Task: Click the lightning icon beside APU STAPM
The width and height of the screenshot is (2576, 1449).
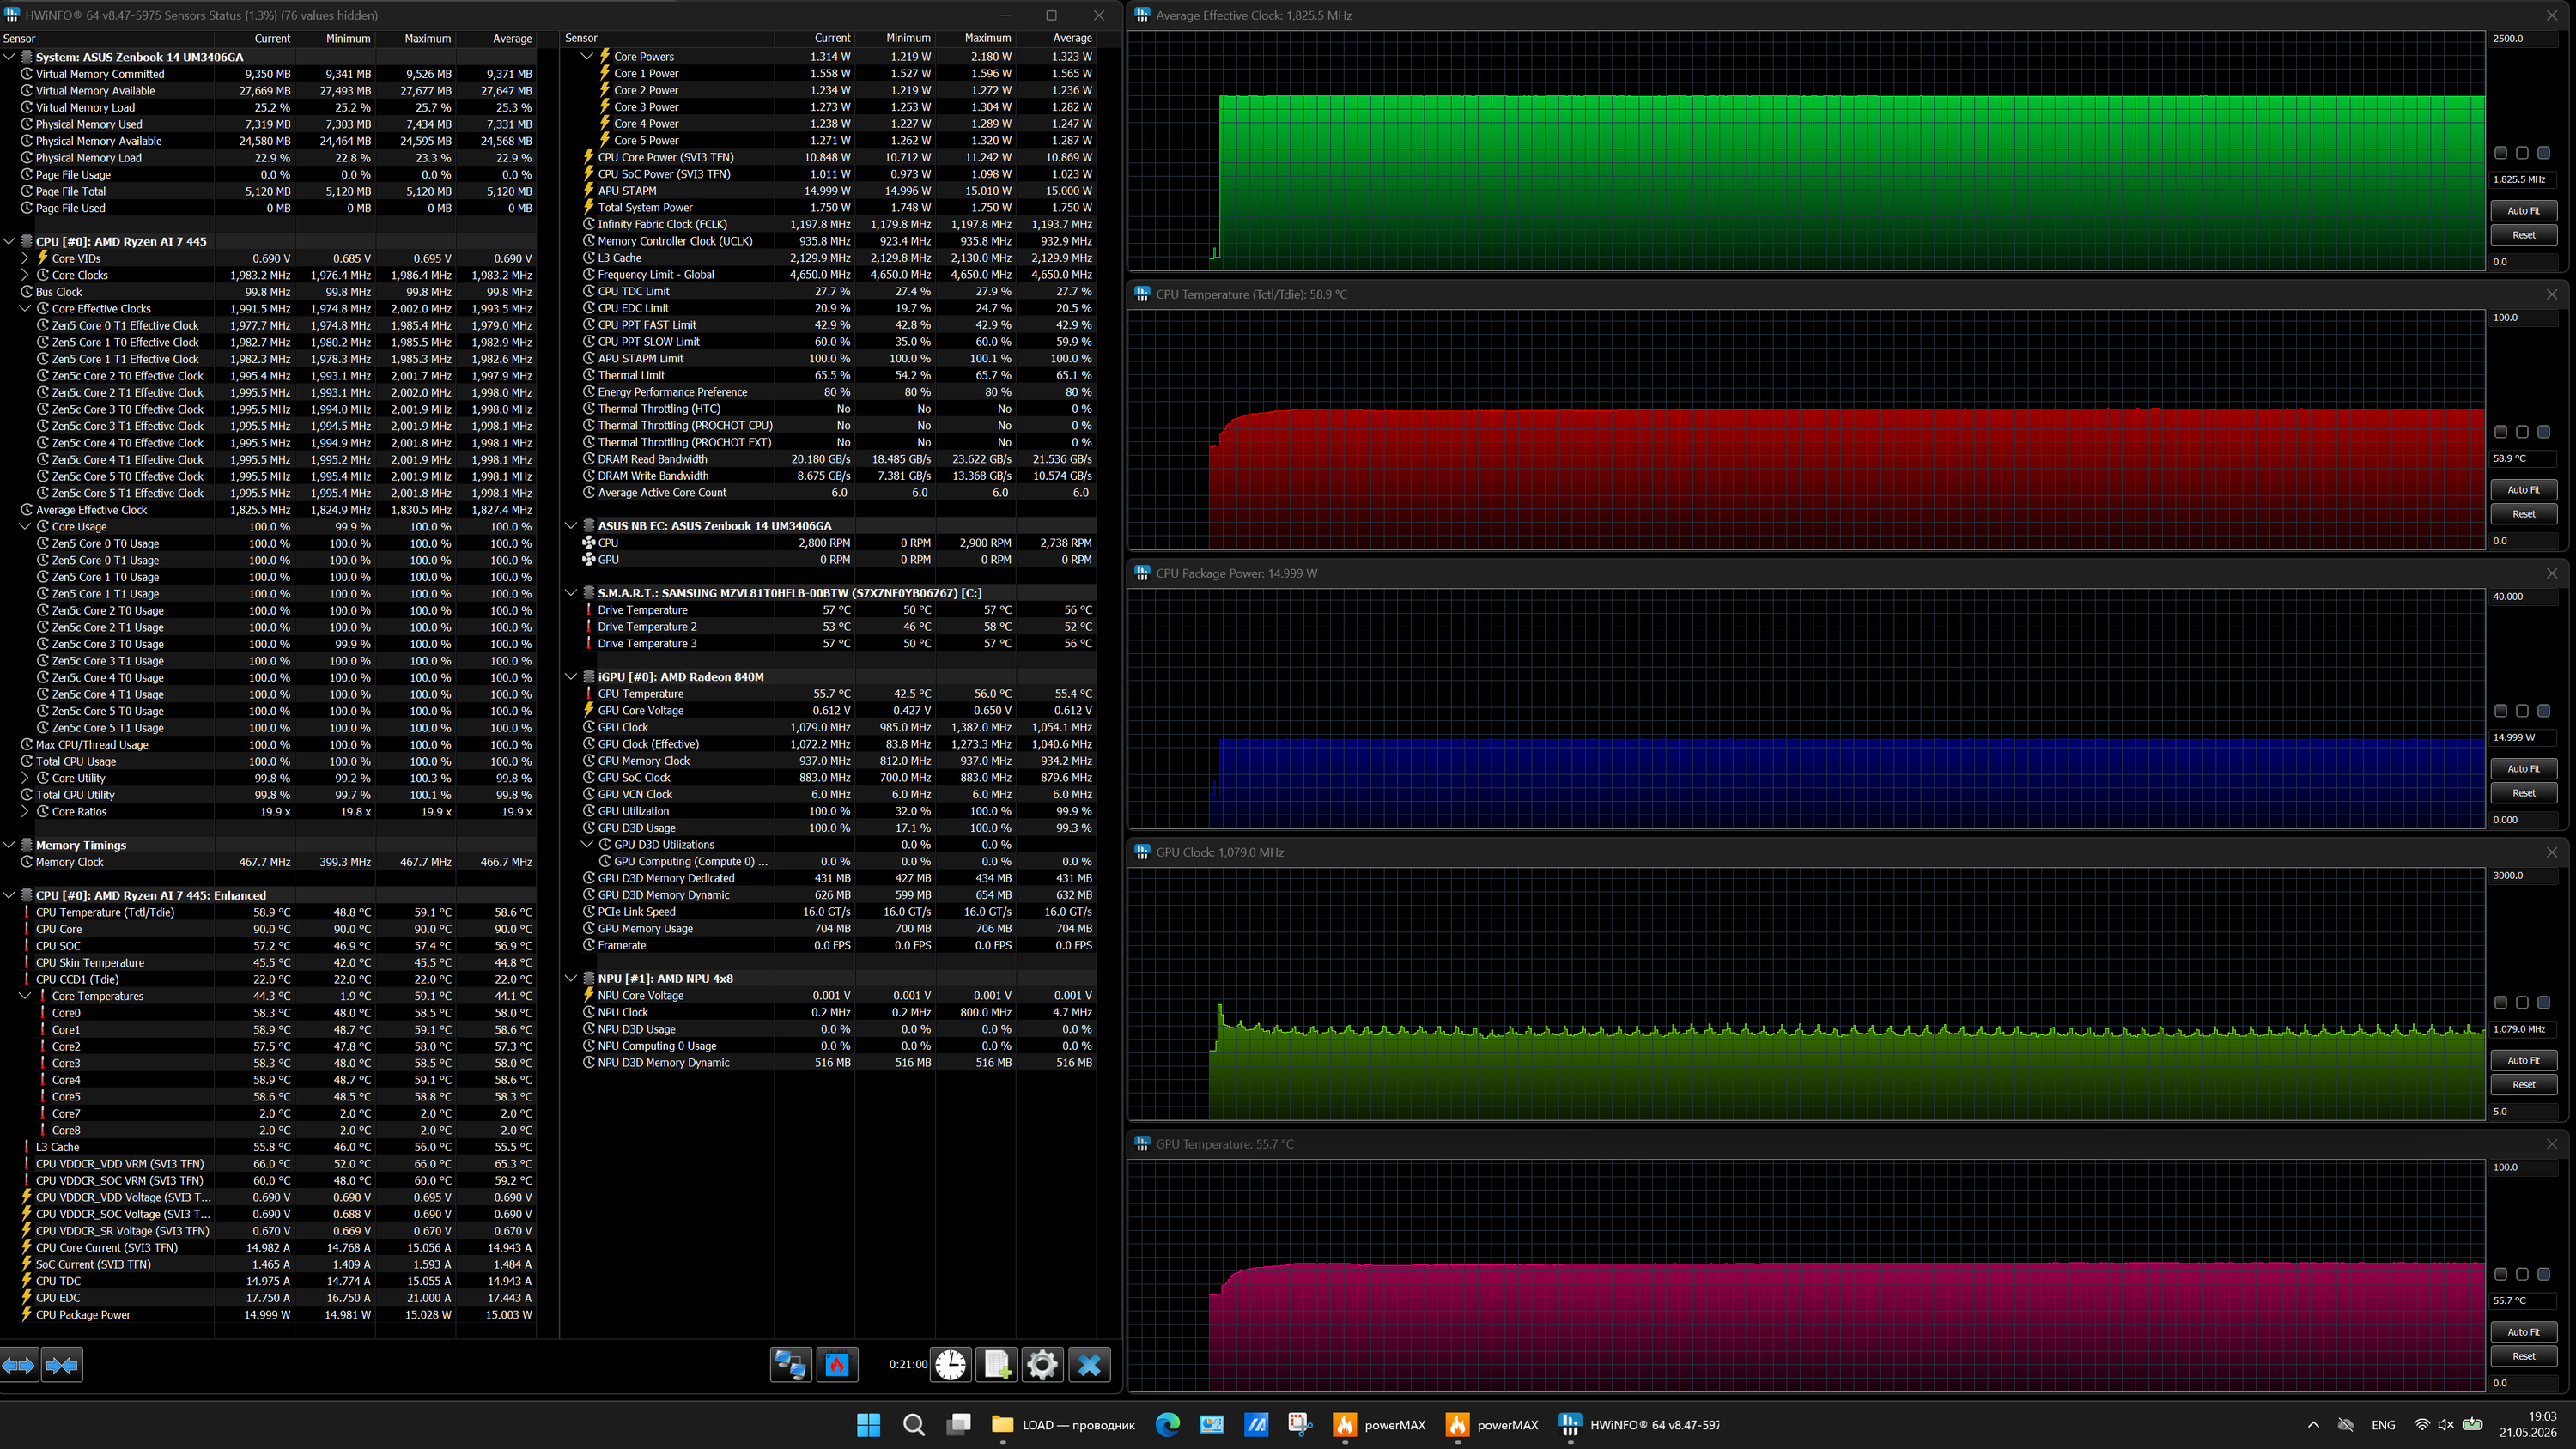Action: coord(589,191)
